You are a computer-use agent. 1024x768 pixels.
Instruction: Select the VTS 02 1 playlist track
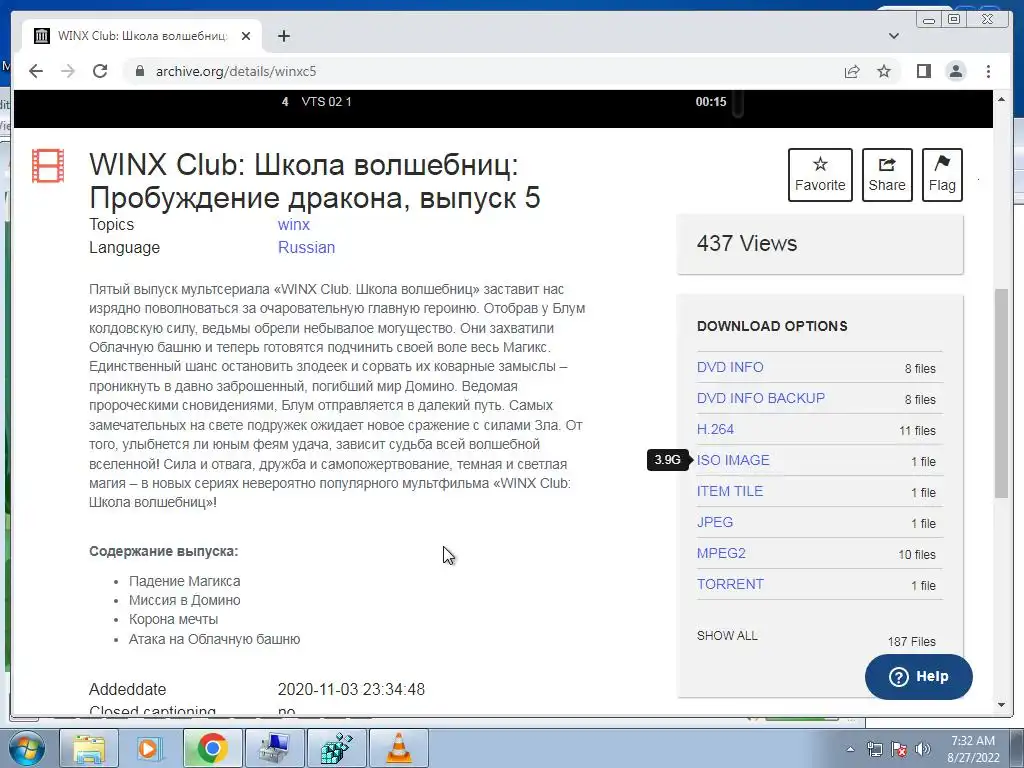(x=326, y=102)
